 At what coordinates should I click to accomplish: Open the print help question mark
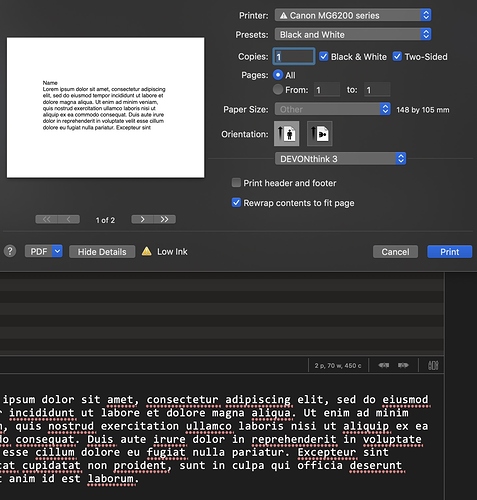[10, 251]
